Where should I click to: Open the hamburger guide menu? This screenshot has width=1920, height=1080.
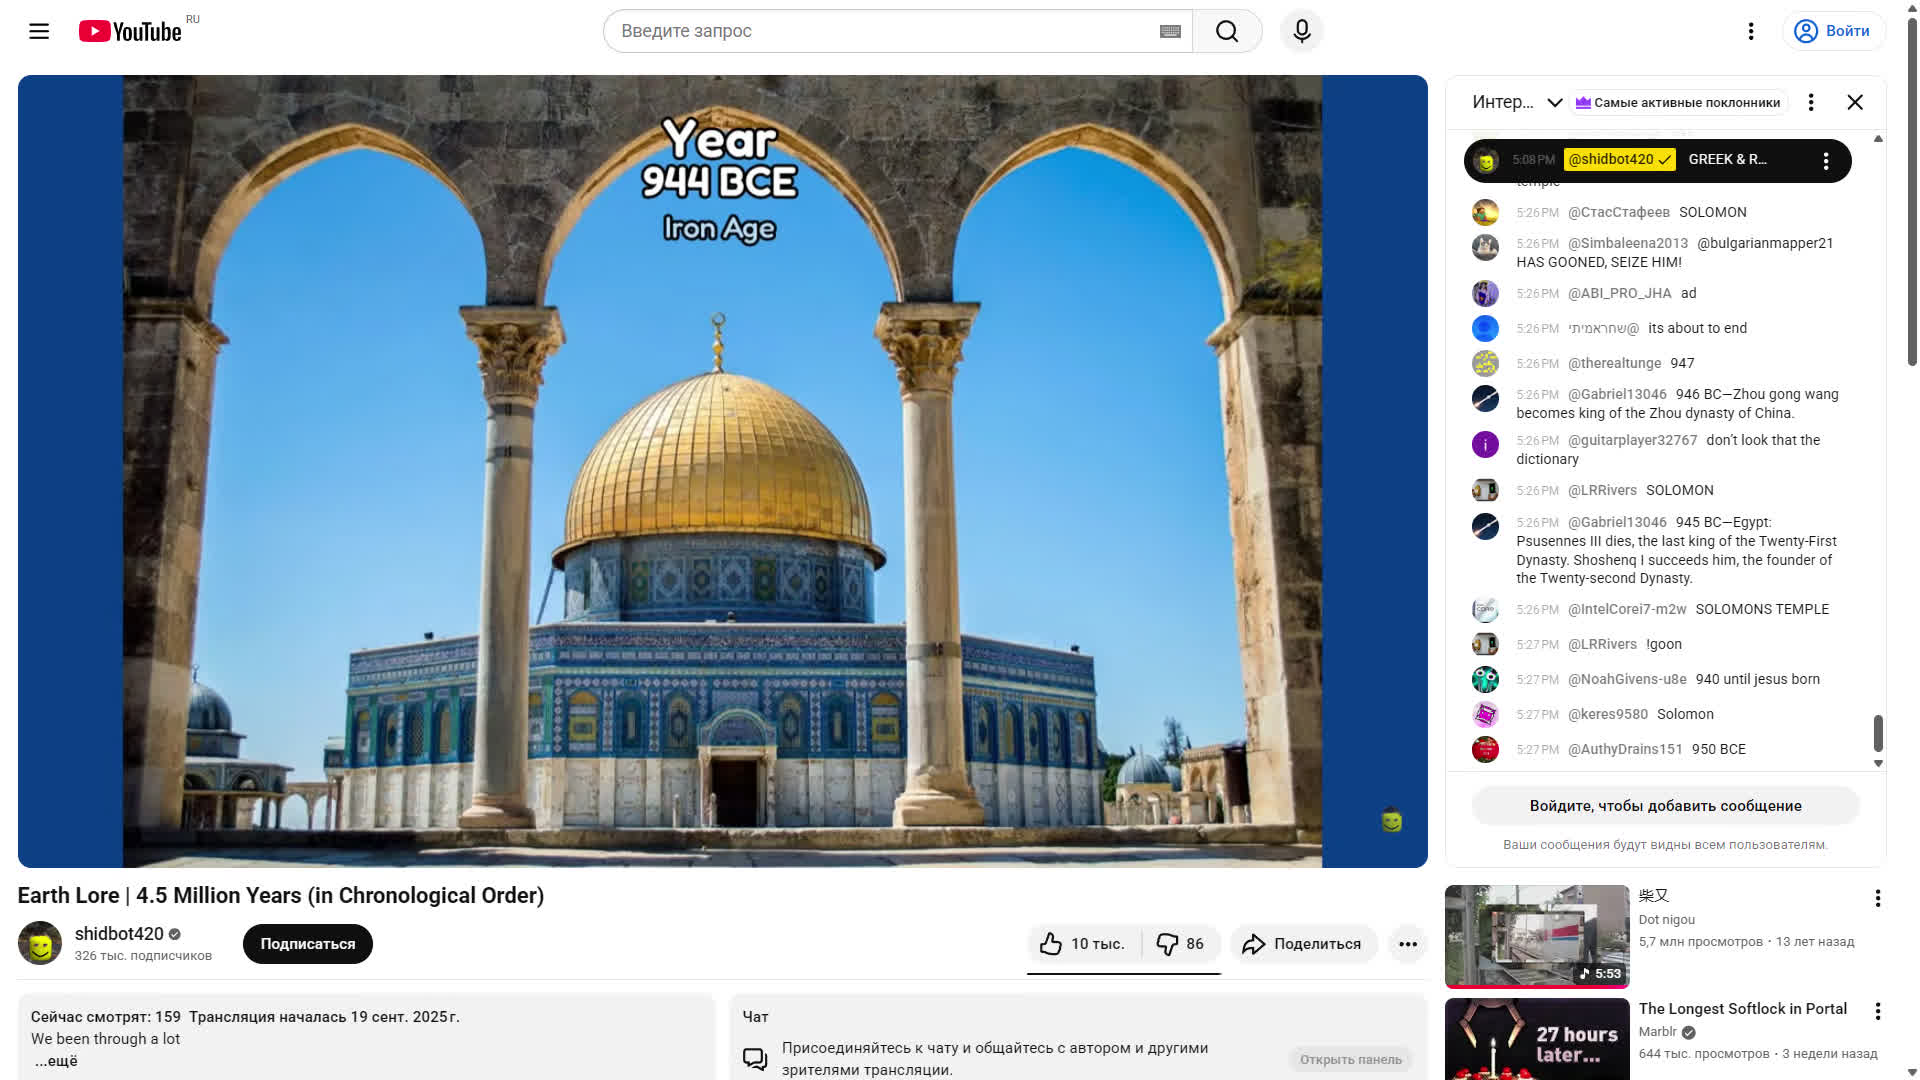(39, 31)
